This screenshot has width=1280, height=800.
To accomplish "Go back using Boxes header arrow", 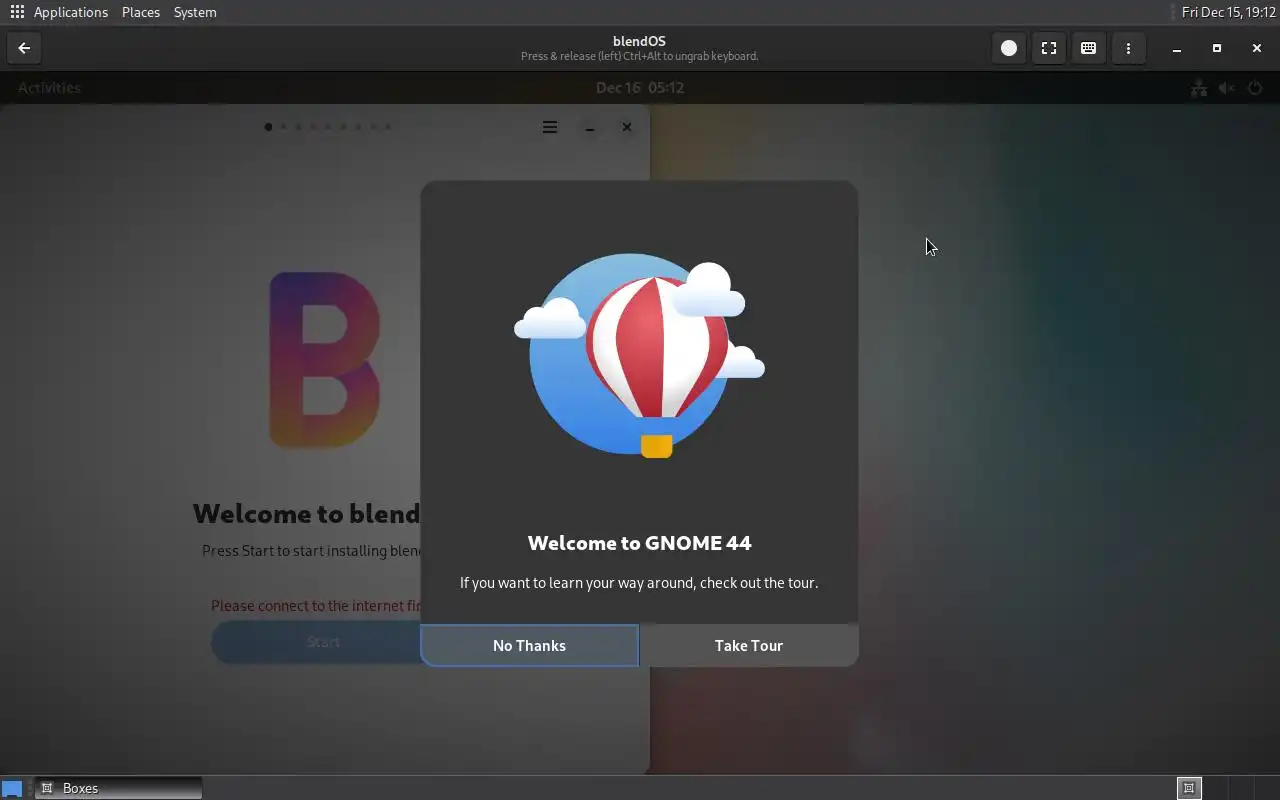I will [24, 48].
